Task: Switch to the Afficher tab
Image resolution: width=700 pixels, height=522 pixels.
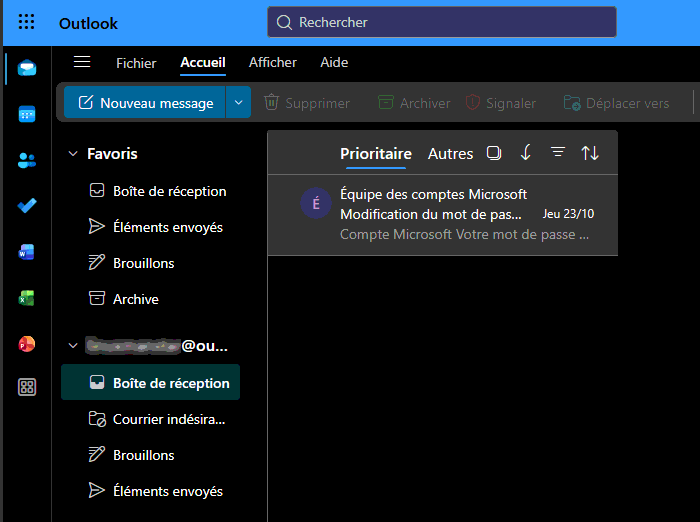Action: tap(273, 63)
